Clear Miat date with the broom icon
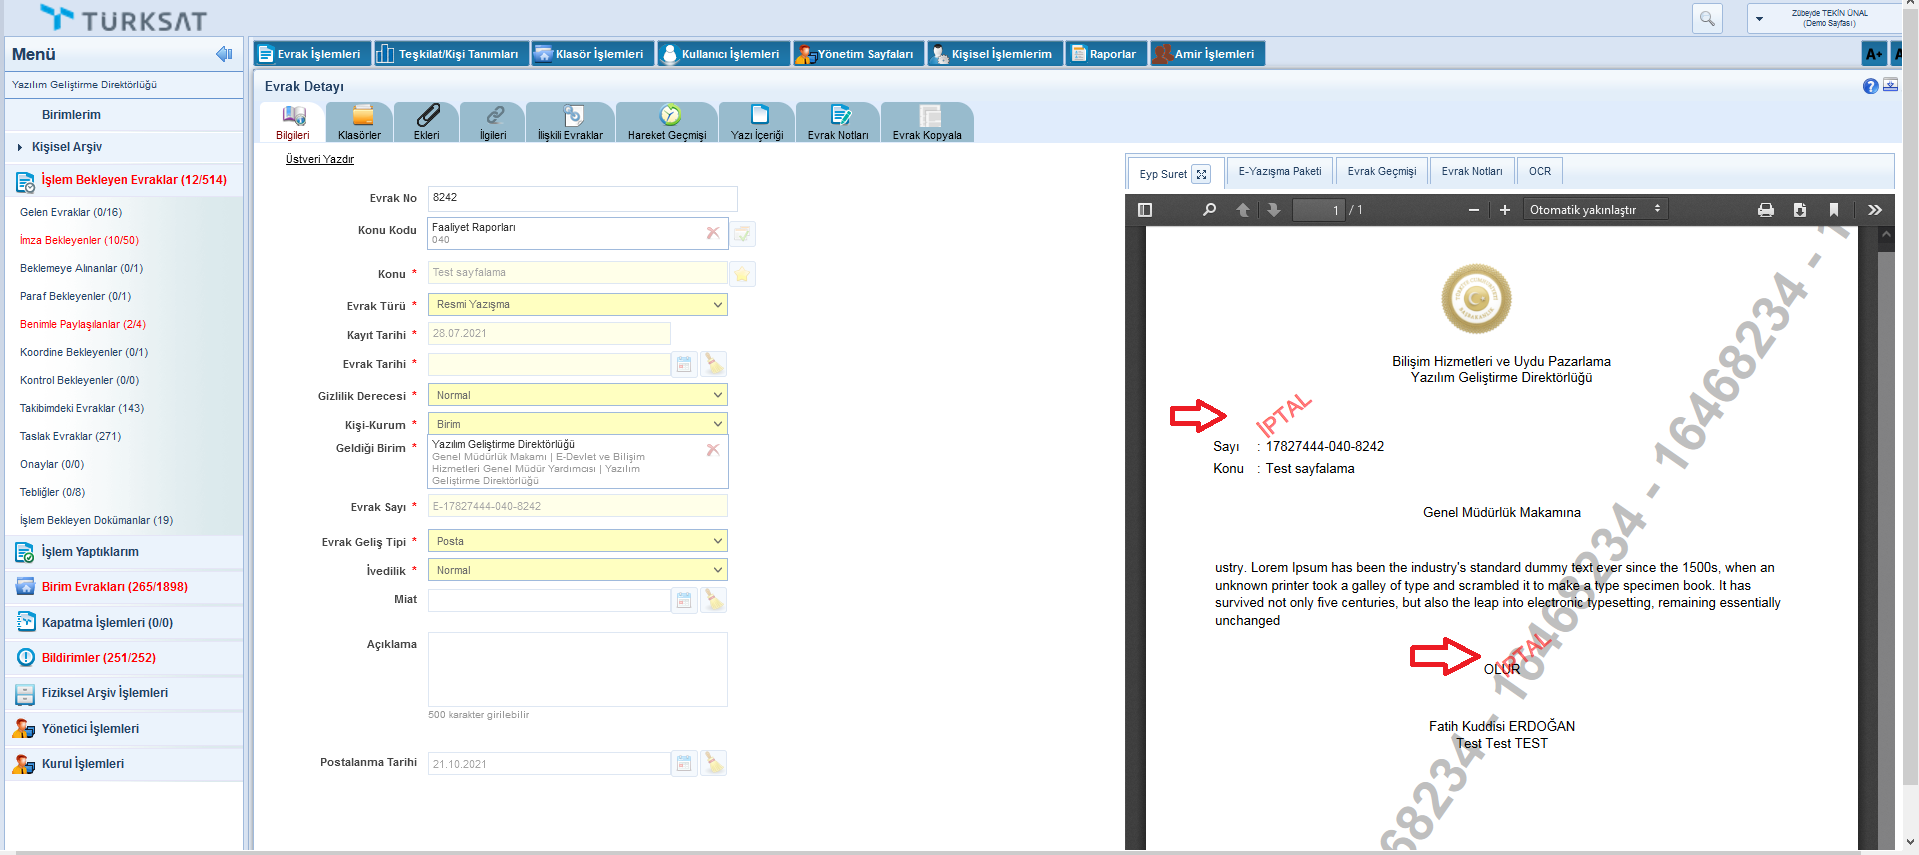The height and width of the screenshot is (855, 1919). pos(714,600)
